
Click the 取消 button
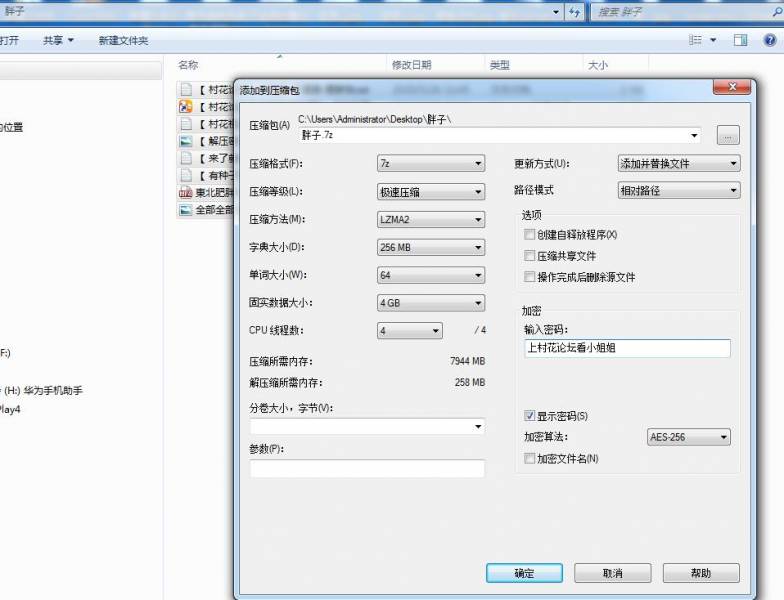[612, 573]
